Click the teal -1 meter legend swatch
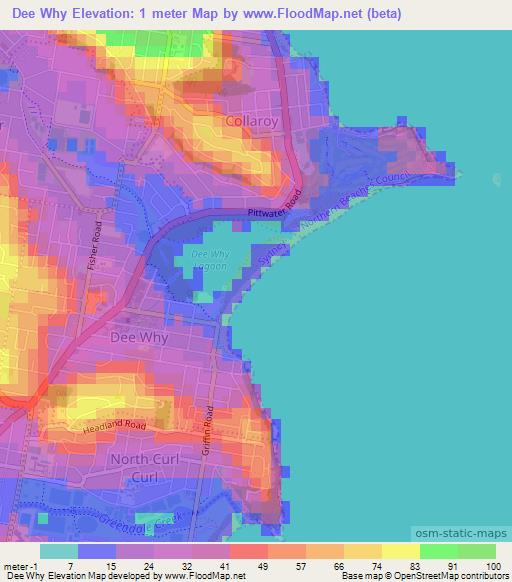The image size is (512, 582). (59, 551)
